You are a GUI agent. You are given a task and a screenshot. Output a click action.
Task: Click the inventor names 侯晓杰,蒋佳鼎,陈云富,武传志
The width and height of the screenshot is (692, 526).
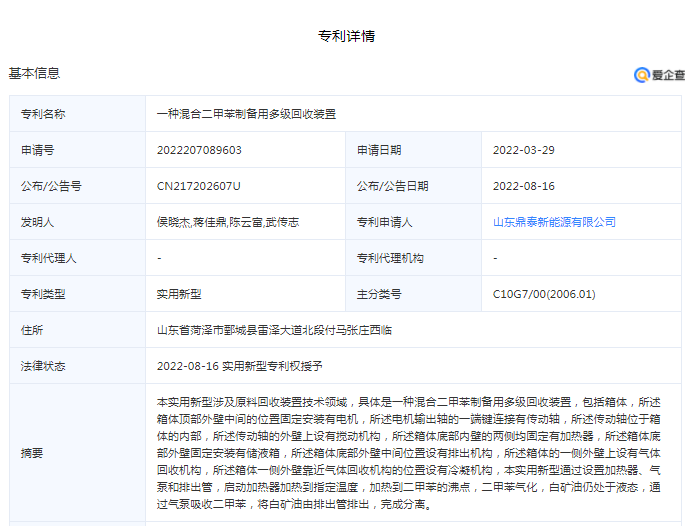227,222
